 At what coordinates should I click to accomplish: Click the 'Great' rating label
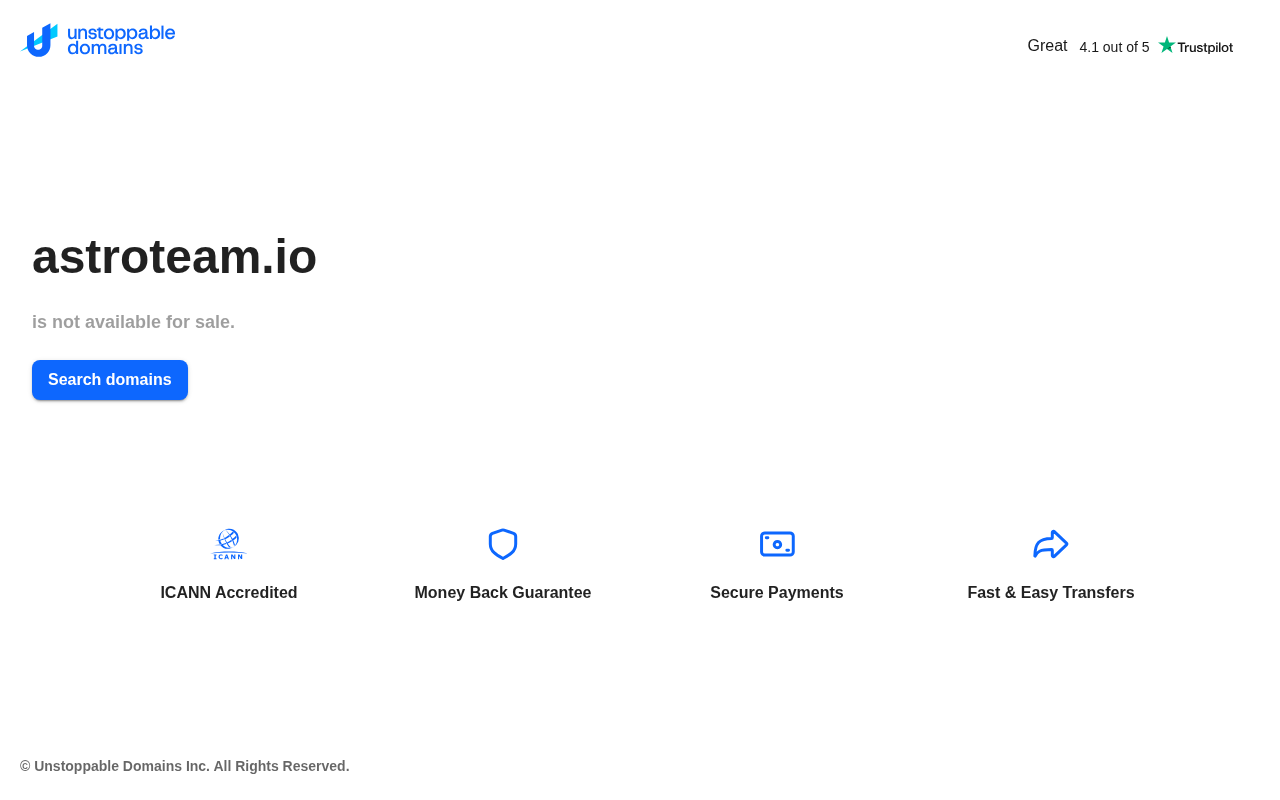(1047, 46)
